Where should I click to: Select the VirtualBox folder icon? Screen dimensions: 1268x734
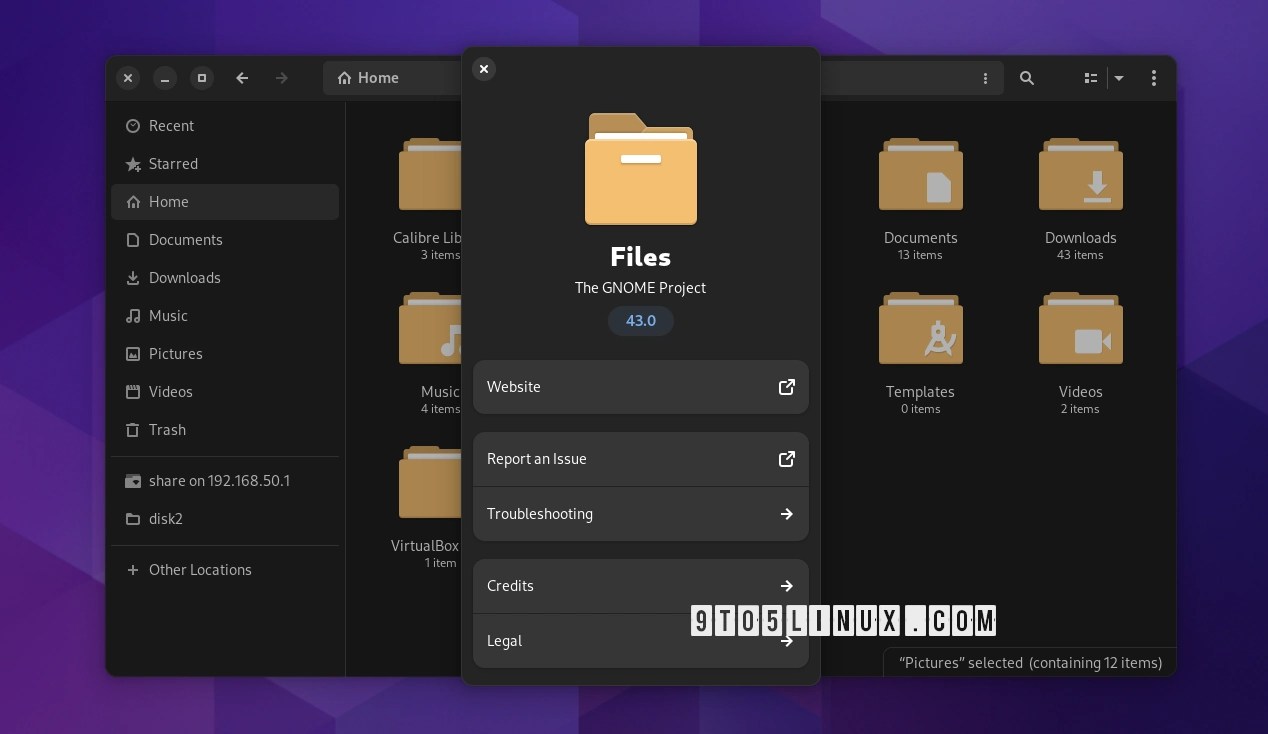pyautogui.click(x=430, y=482)
